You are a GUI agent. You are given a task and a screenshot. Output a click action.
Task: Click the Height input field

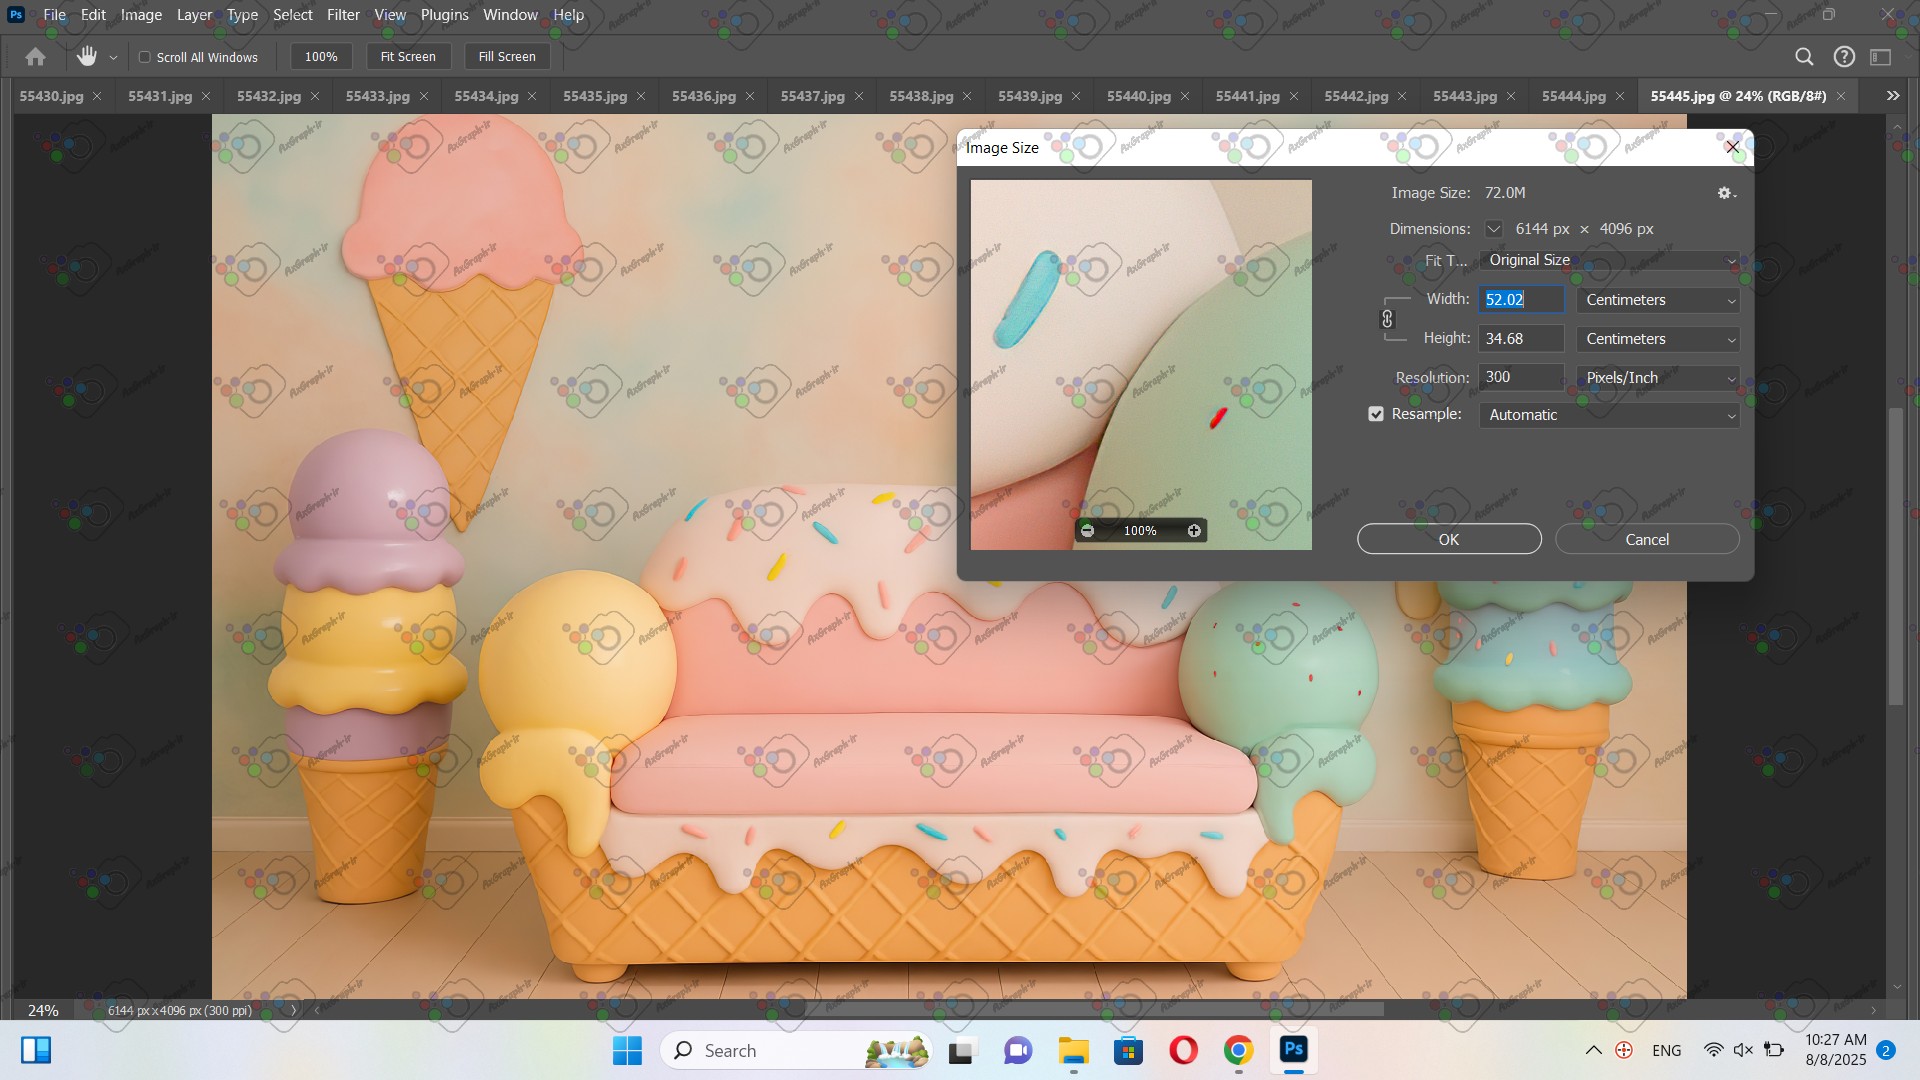click(x=1520, y=339)
